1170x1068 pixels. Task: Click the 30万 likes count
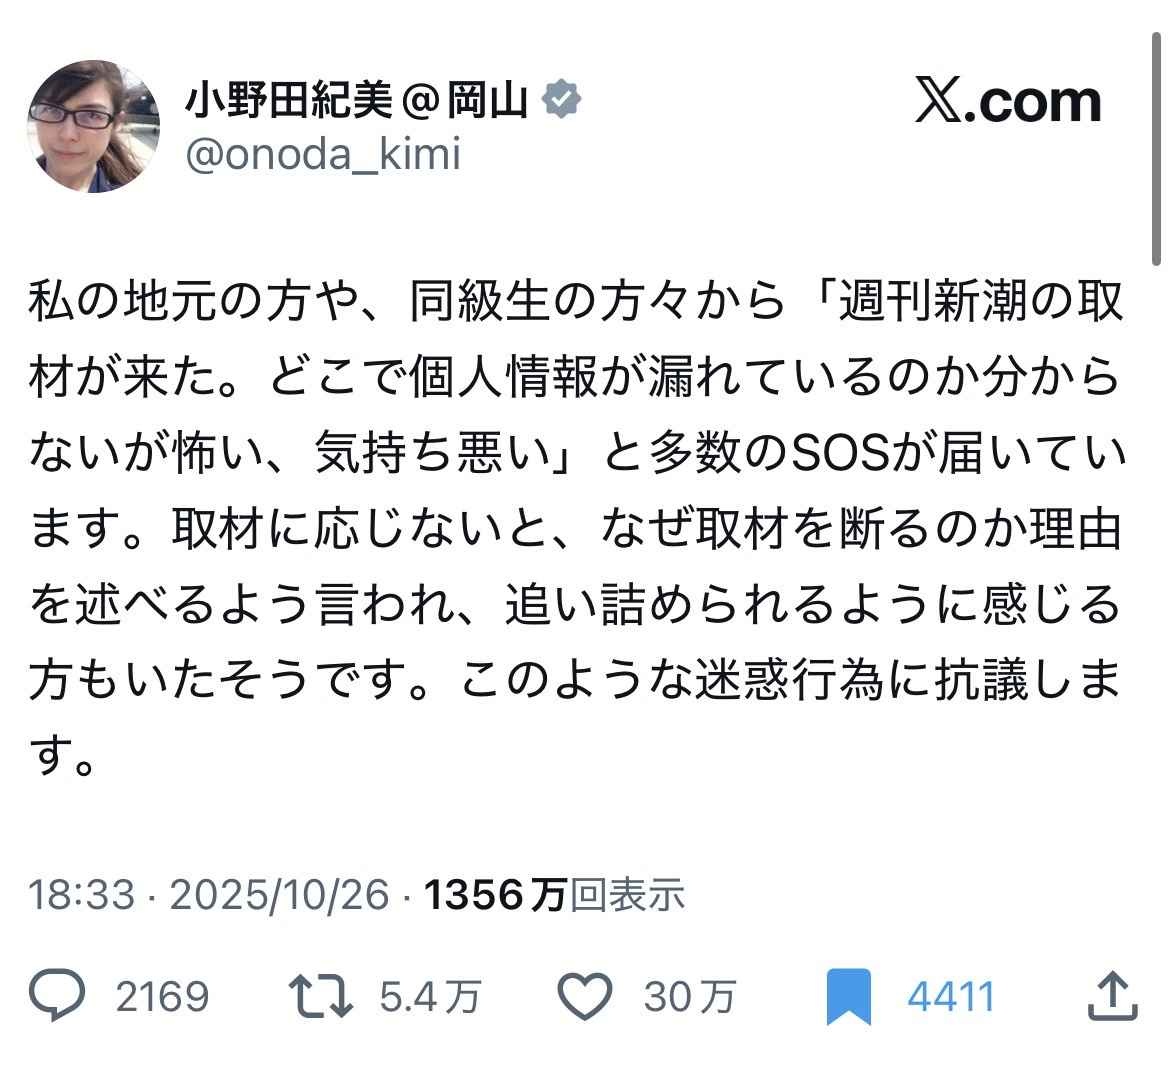(690, 997)
